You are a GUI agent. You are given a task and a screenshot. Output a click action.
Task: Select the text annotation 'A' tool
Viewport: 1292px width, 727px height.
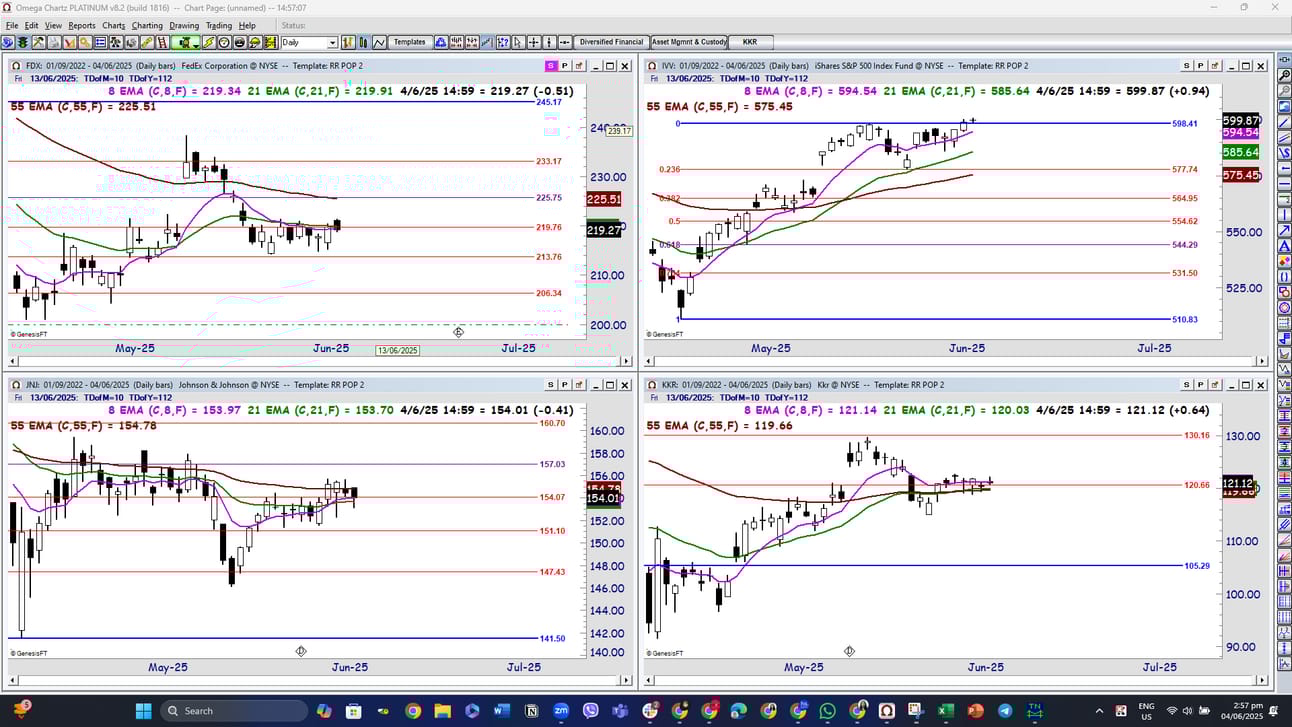pos(1283,246)
